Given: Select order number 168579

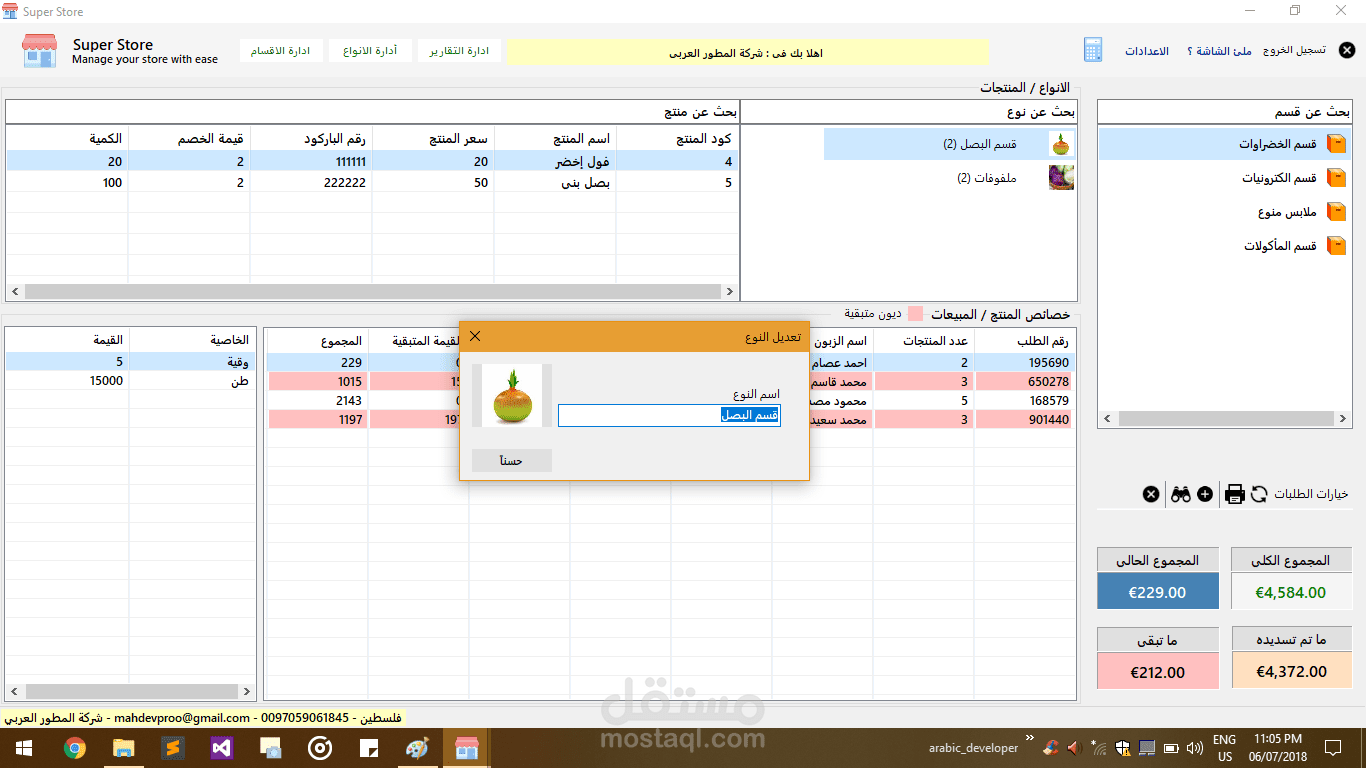Looking at the screenshot, I should pos(1024,401).
